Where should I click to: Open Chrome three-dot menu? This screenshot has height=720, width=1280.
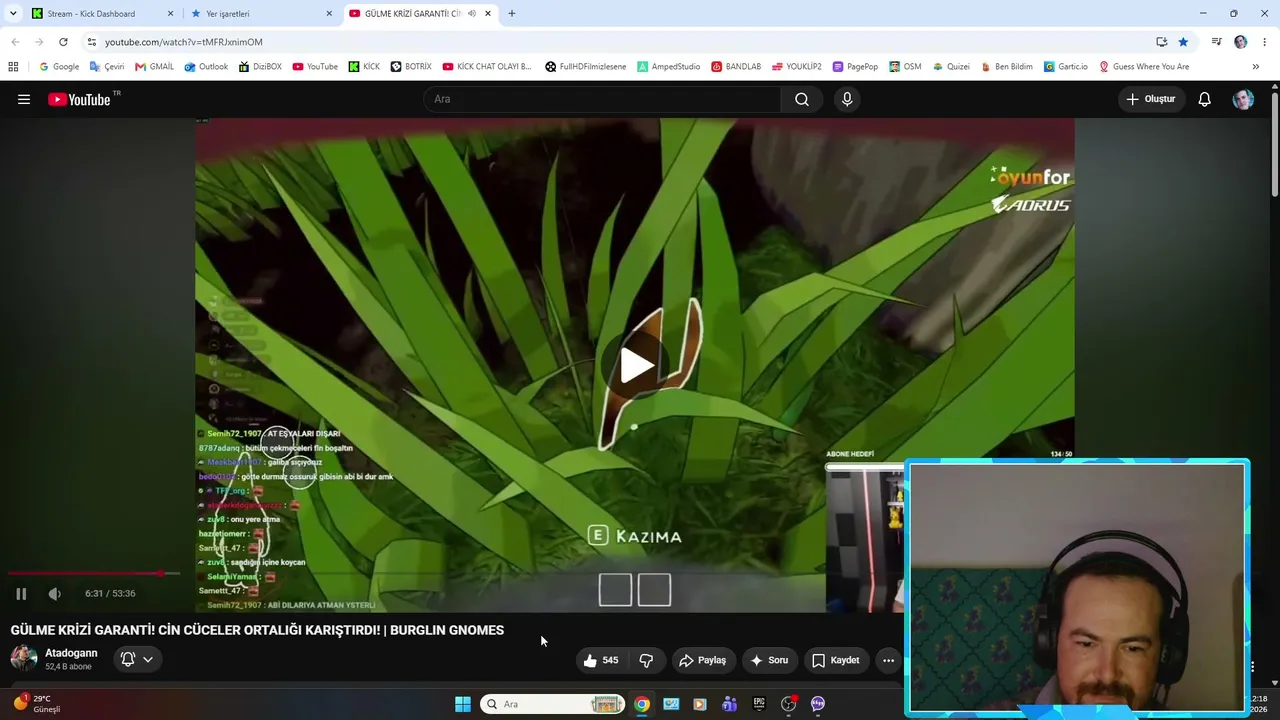(x=1265, y=42)
